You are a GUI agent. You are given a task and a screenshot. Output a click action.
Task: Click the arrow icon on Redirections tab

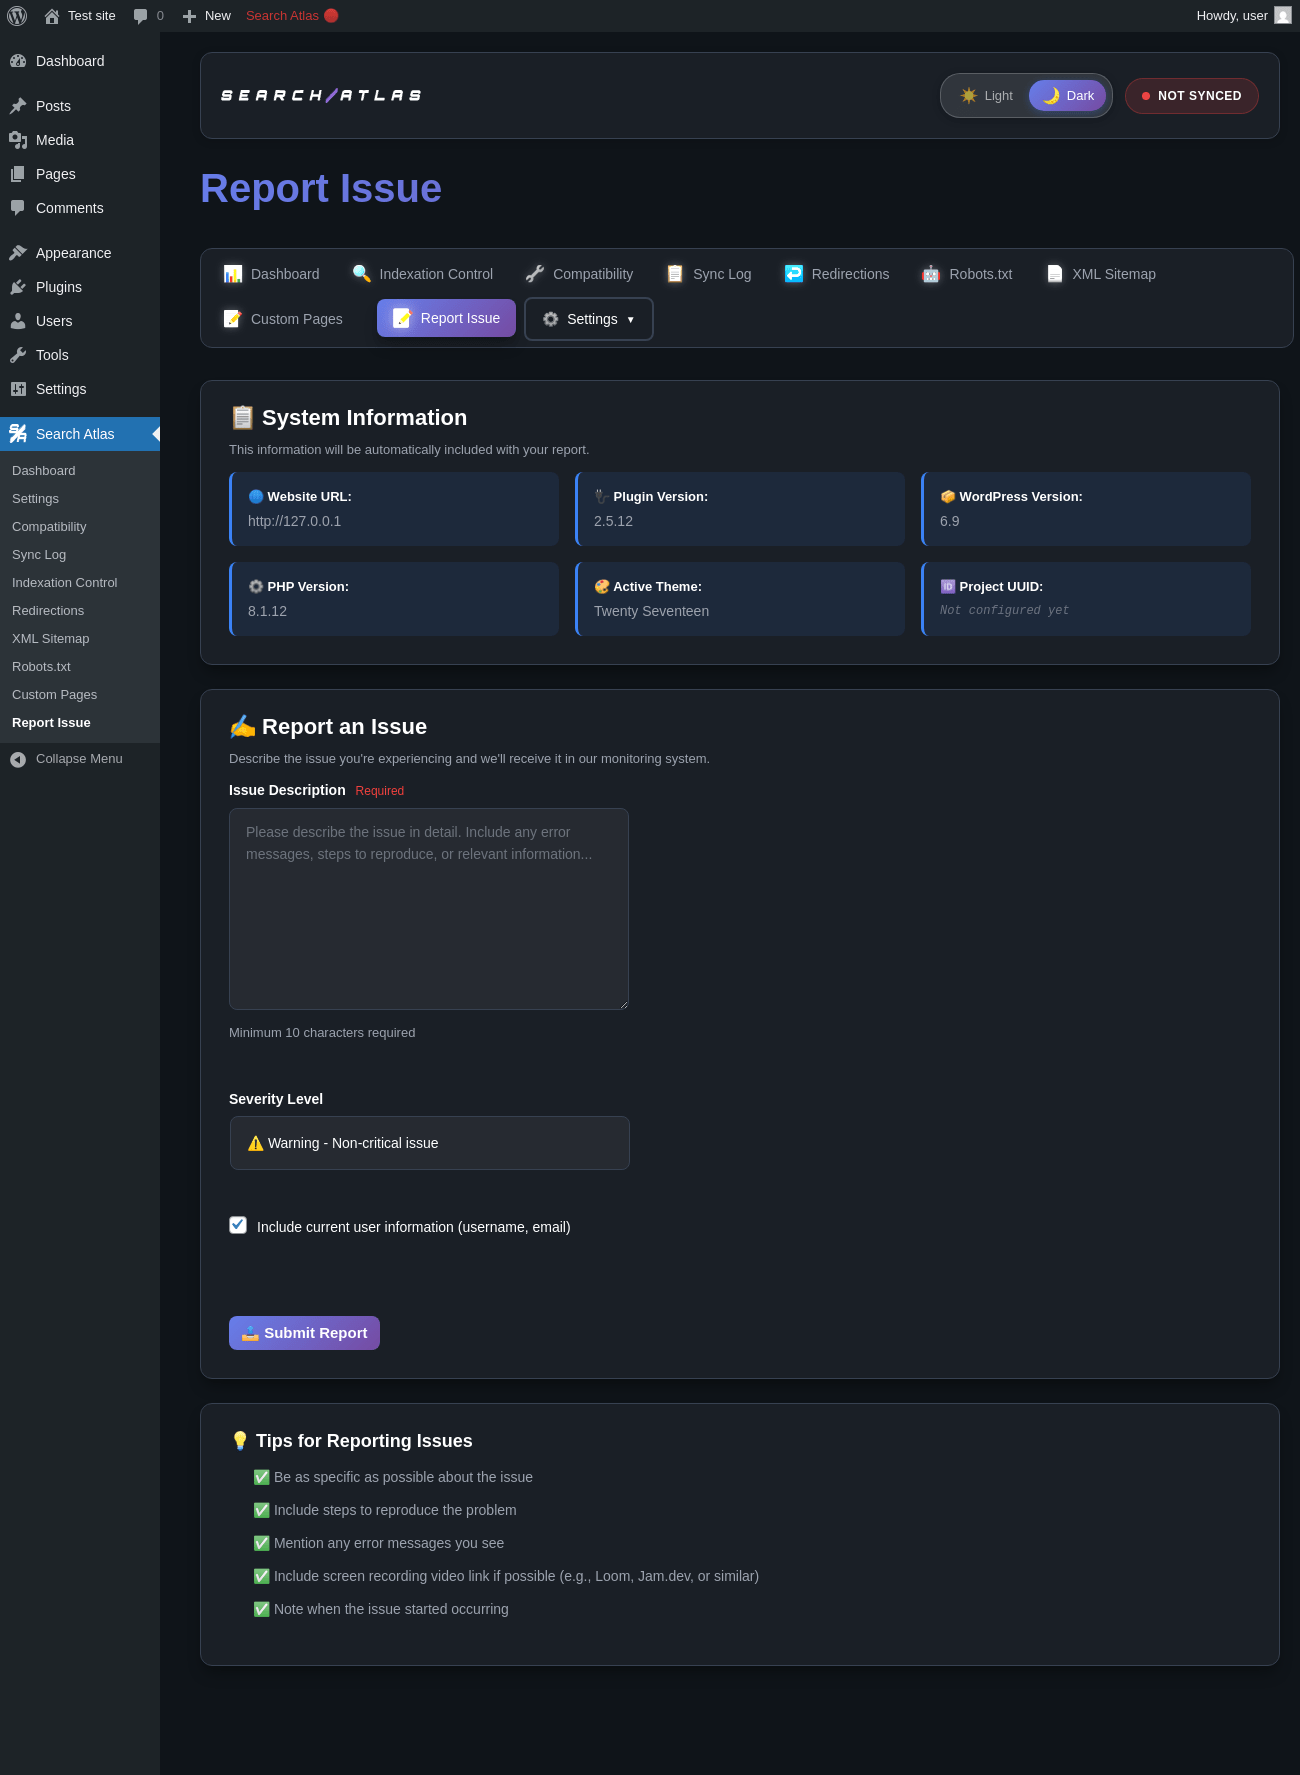click(794, 274)
